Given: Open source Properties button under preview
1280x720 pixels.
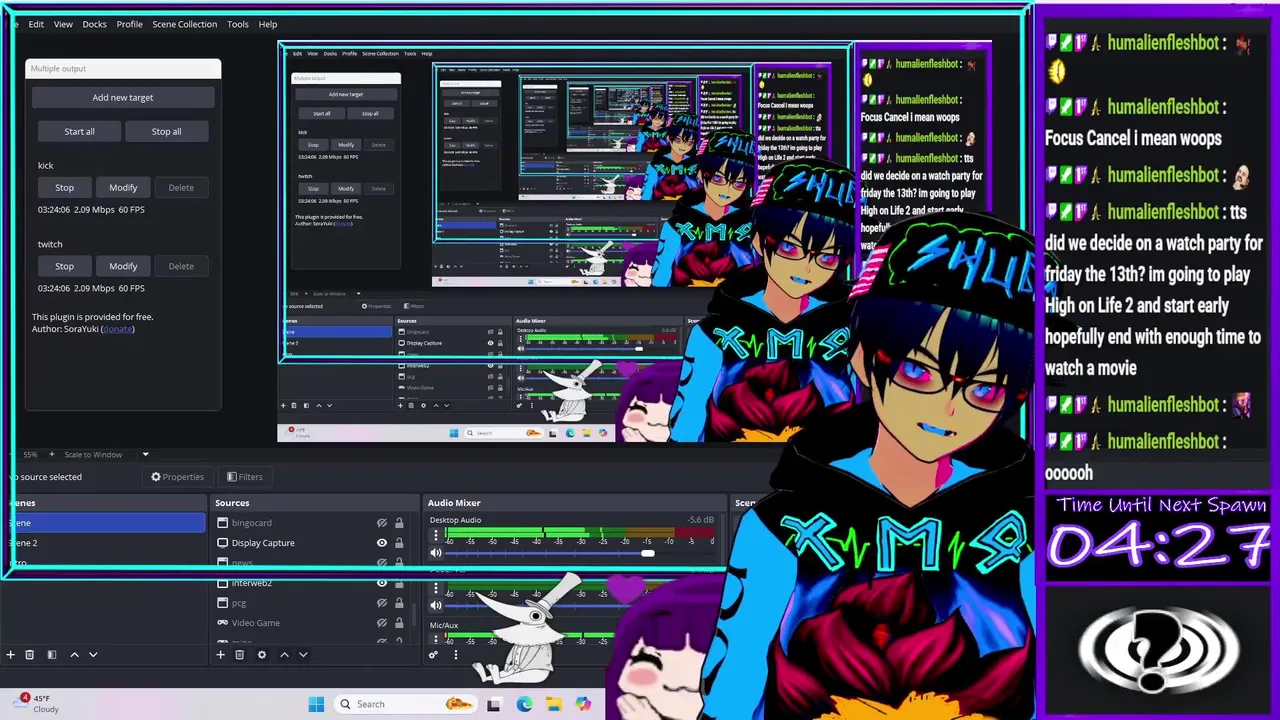Looking at the screenshot, I should pos(177,477).
